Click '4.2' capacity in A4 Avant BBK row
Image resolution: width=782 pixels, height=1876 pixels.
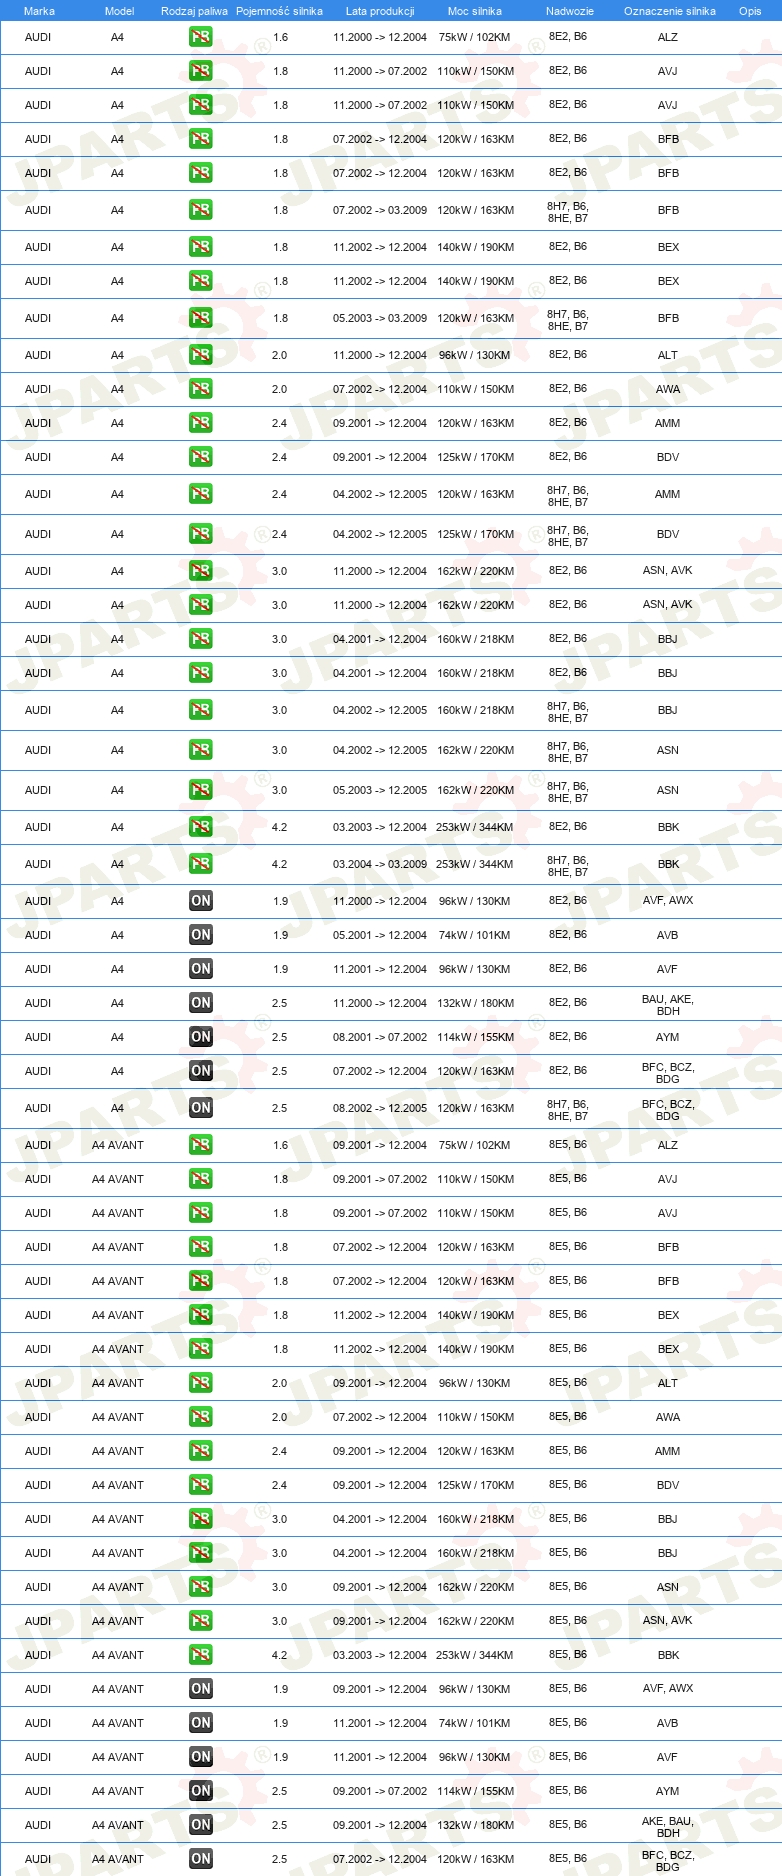point(279,1656)
